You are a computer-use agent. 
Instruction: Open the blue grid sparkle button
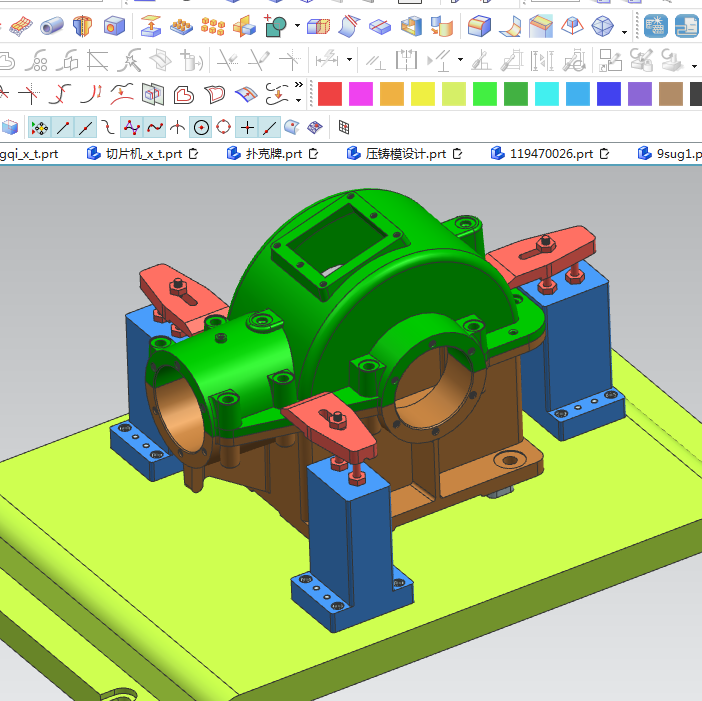pos(656,26)
